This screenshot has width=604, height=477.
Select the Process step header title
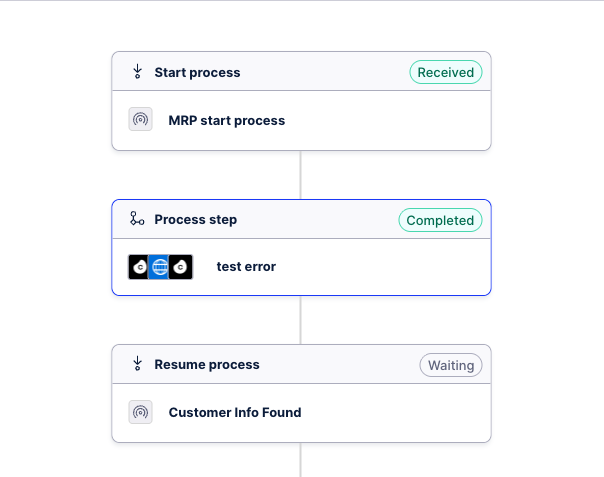click(195, 219)
